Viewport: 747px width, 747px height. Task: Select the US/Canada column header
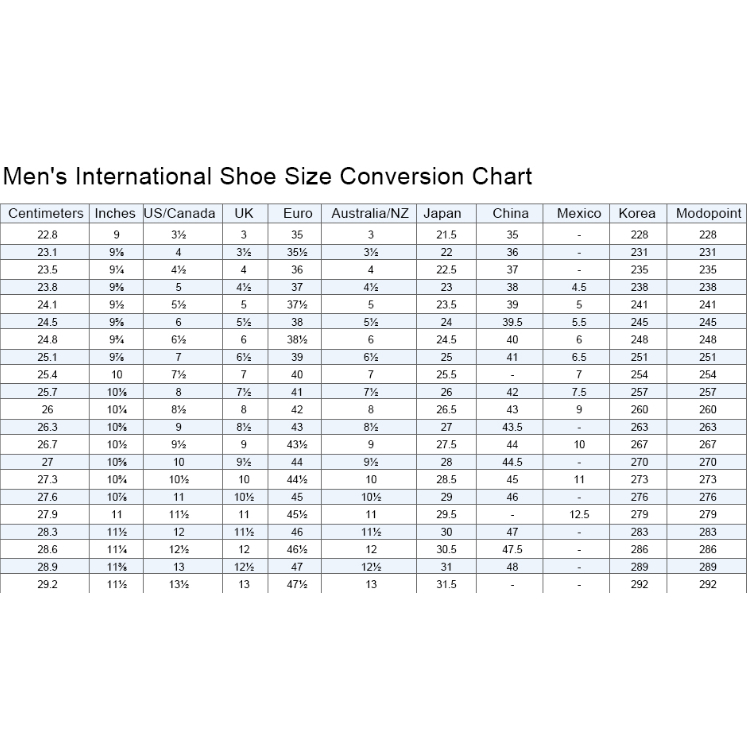click(180, 213)
